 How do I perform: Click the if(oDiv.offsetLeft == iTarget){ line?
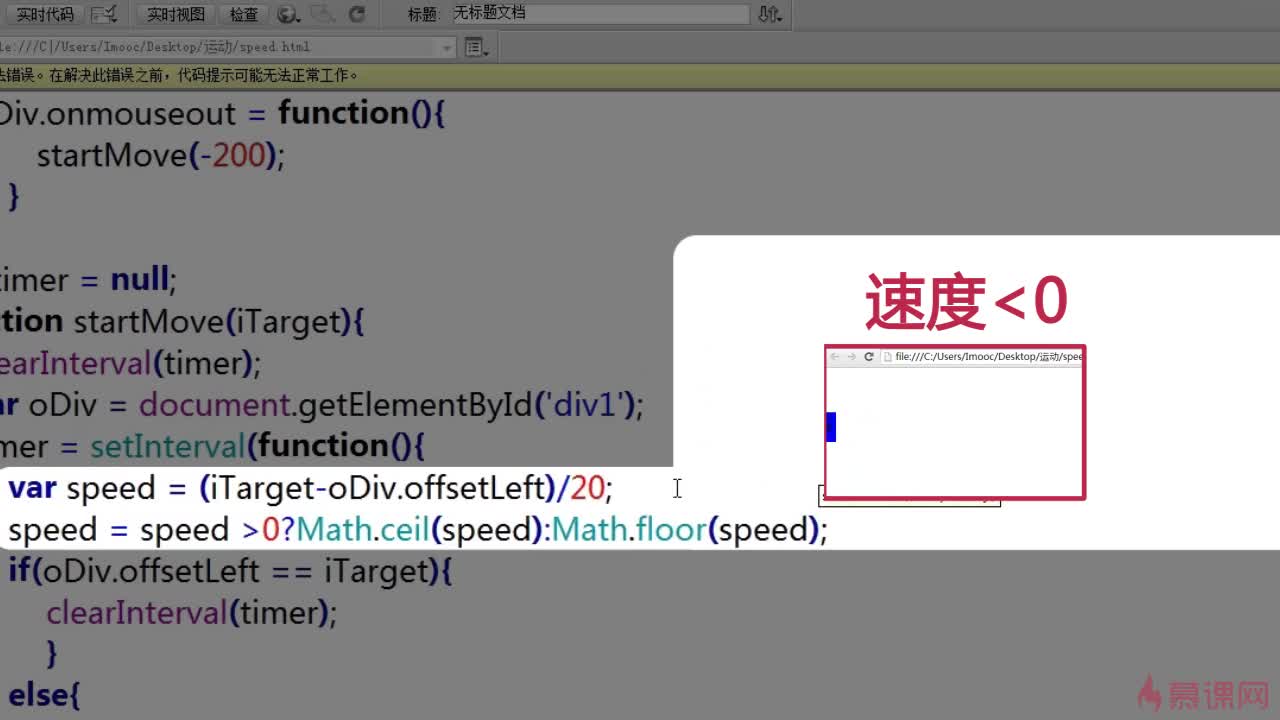(x=231, y=571)
